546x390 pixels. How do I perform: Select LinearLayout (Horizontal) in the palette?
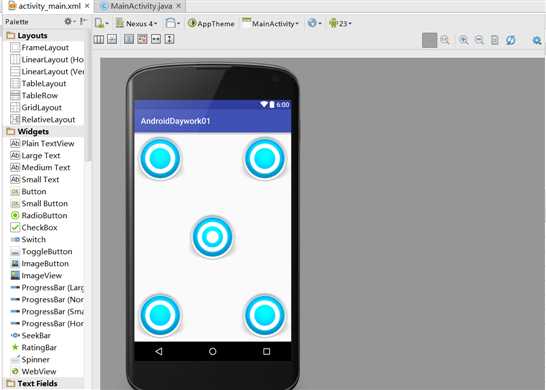47,60
